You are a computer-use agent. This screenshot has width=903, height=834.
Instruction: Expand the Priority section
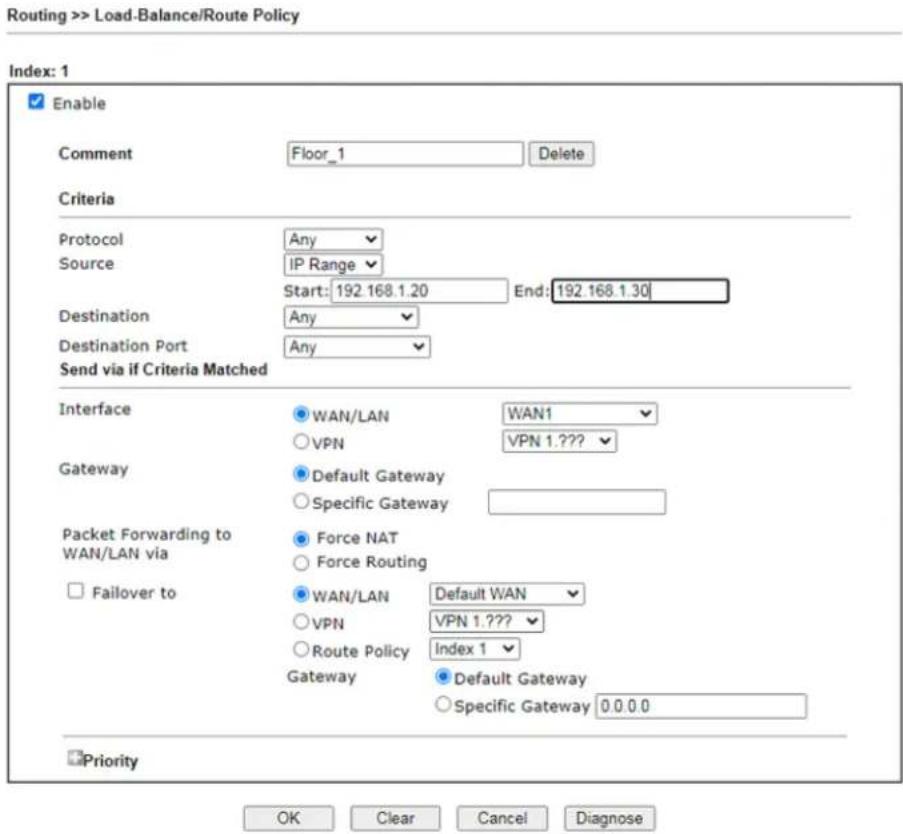74,758
